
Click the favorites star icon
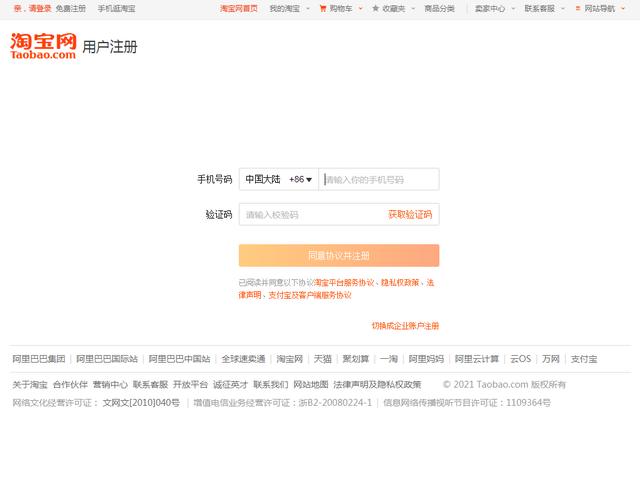click(376, 8)
